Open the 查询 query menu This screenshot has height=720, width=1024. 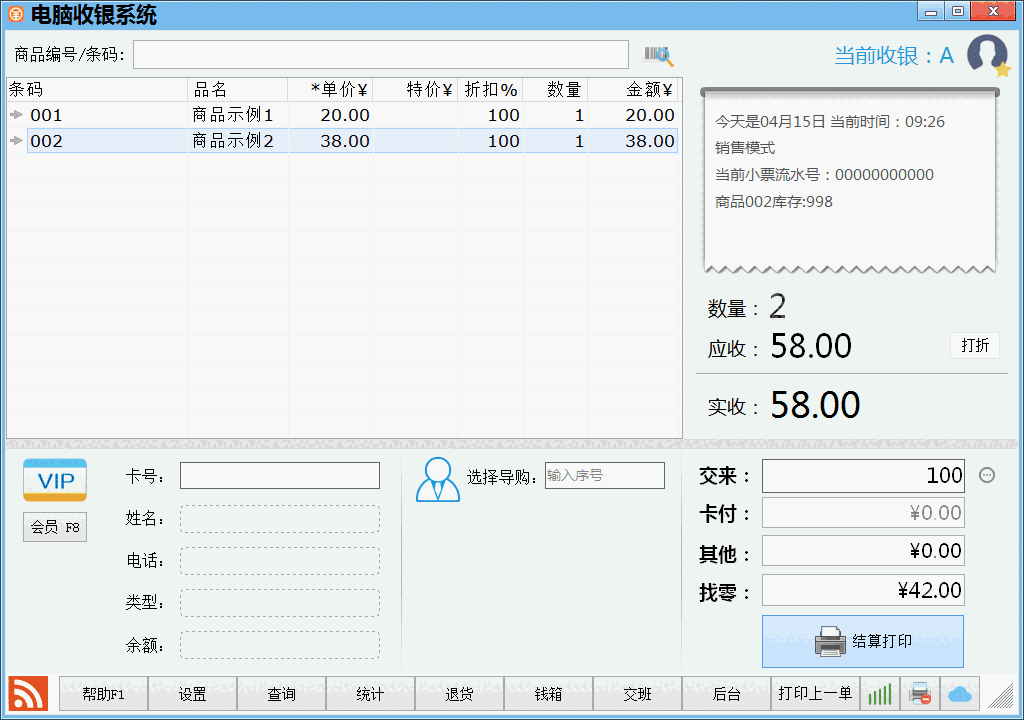281,692
